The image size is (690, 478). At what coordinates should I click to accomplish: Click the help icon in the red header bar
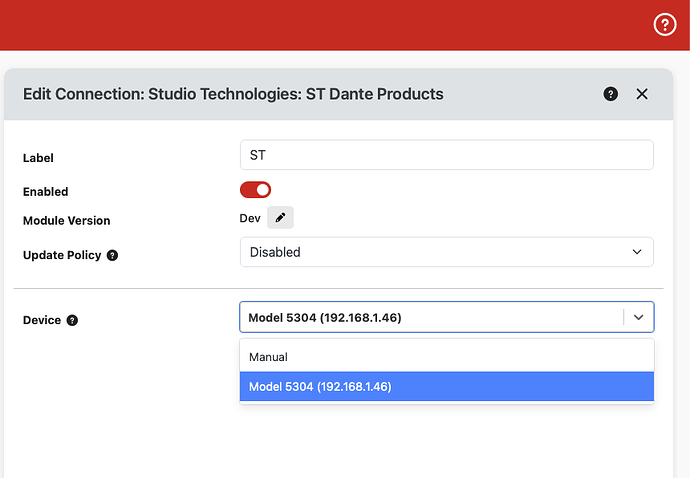click(665, 25)
